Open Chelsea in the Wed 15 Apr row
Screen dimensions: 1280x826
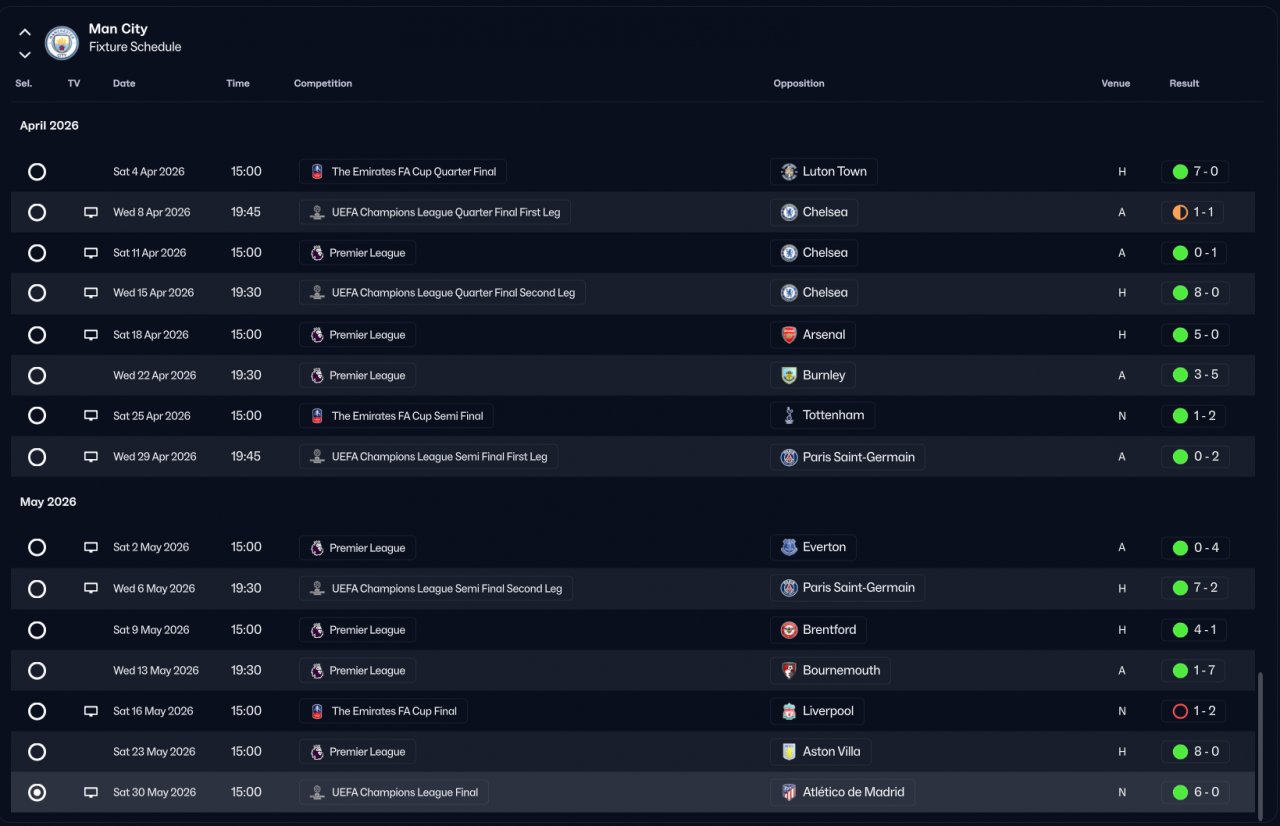pyautogui.click(x=814, y=293)
